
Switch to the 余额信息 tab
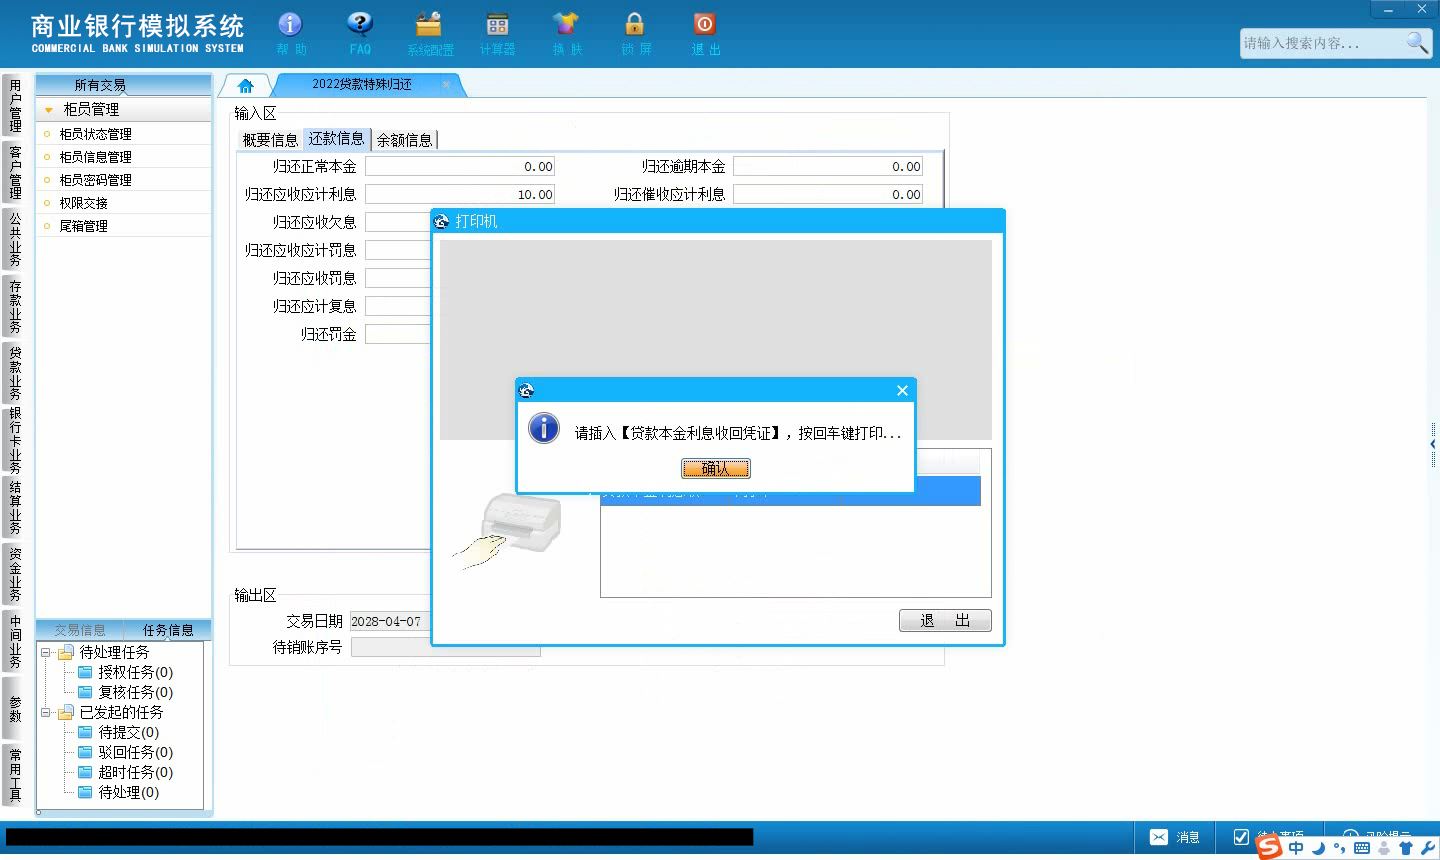(404, 140)
